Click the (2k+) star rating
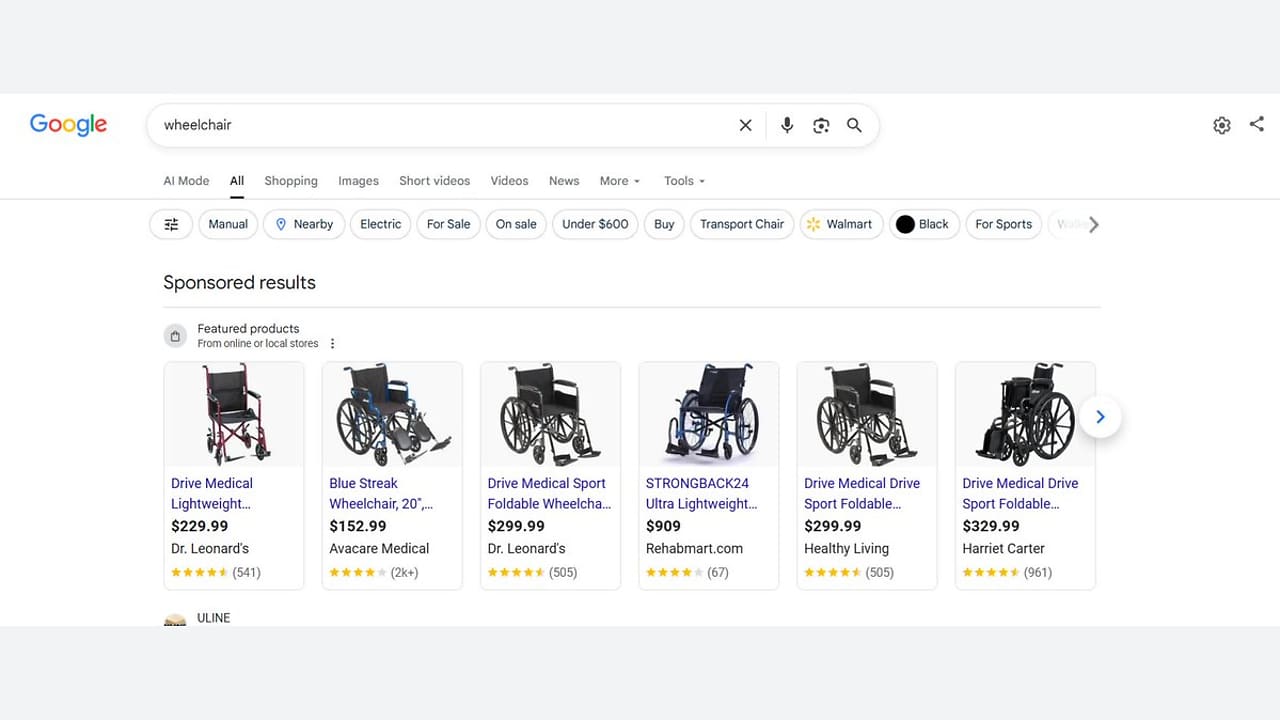The width and height of the screenshot is (1280, 720). point(374,573)
